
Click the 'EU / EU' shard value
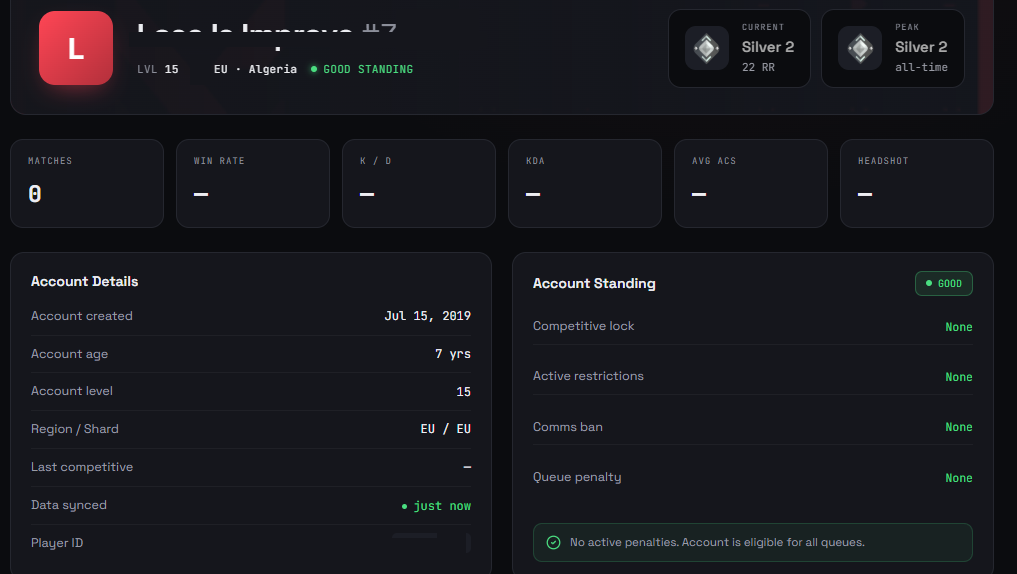tap(446, 429)
